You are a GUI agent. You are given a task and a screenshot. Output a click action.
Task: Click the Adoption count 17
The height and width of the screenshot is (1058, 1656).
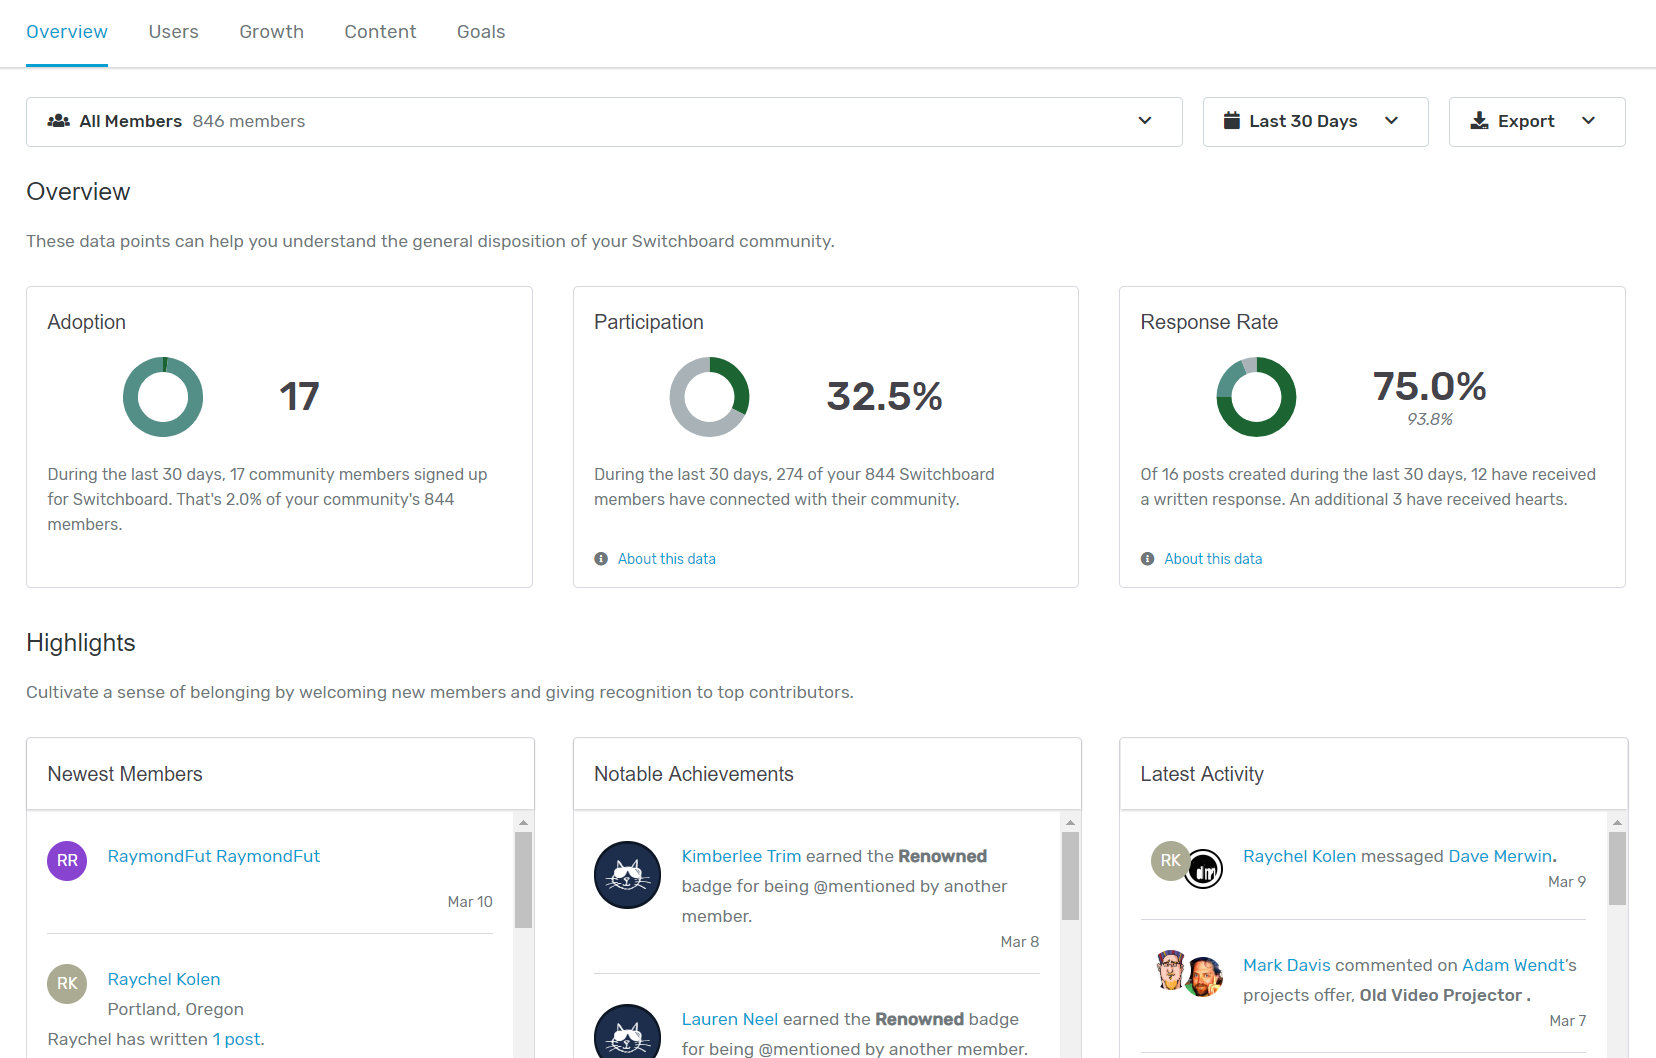(299, 396)
